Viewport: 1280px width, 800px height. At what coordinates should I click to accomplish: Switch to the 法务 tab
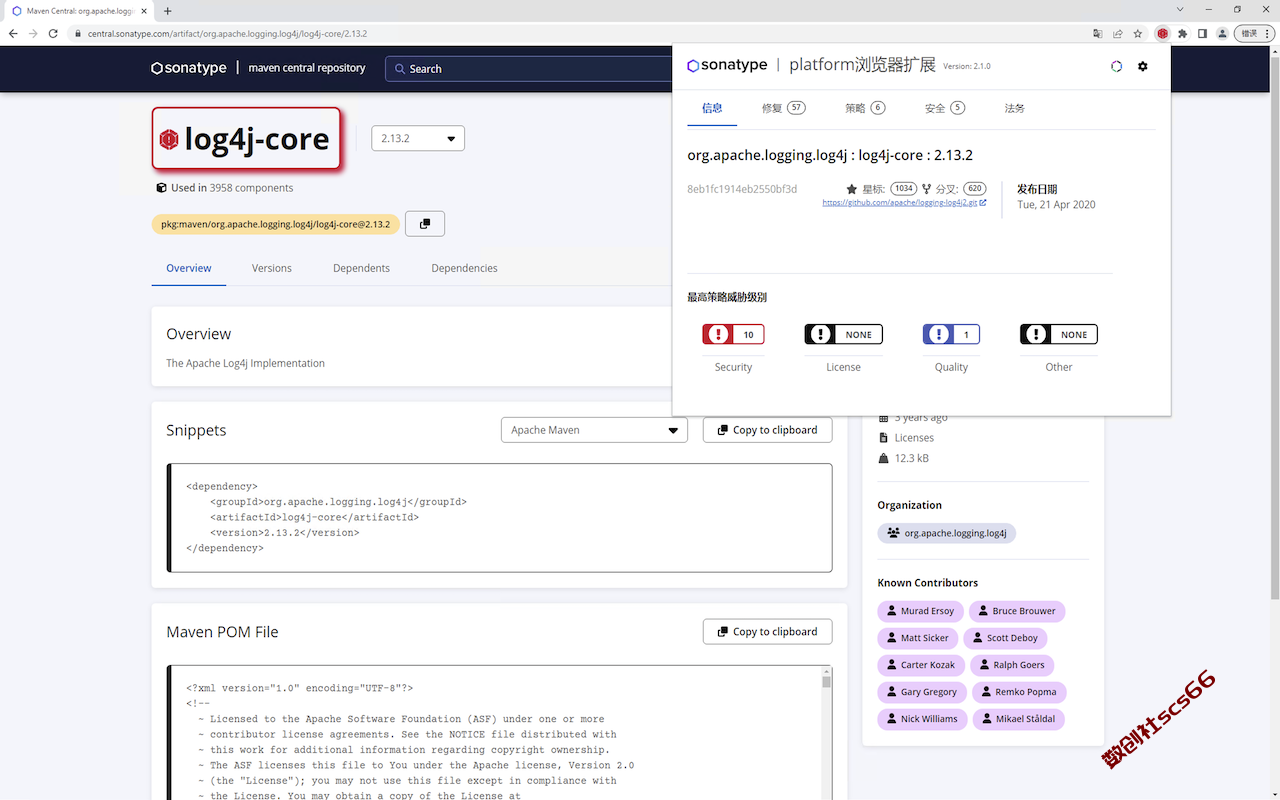pos(1015,108)
